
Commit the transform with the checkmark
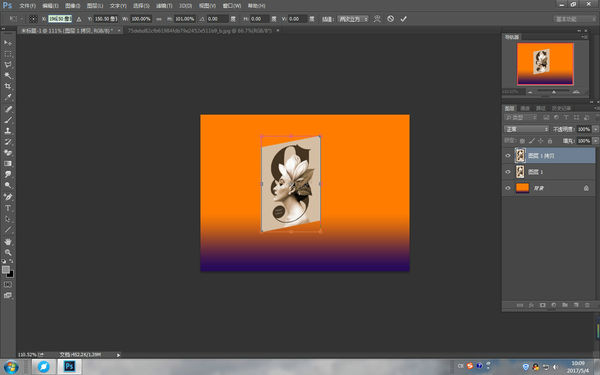tap(403, 19)
